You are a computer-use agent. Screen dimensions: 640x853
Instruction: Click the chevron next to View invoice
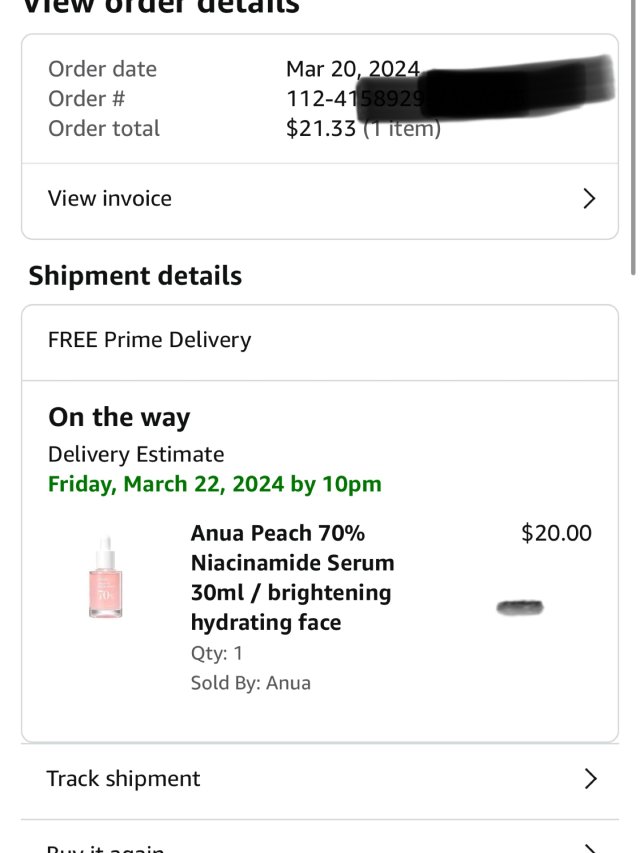(589, 199)
